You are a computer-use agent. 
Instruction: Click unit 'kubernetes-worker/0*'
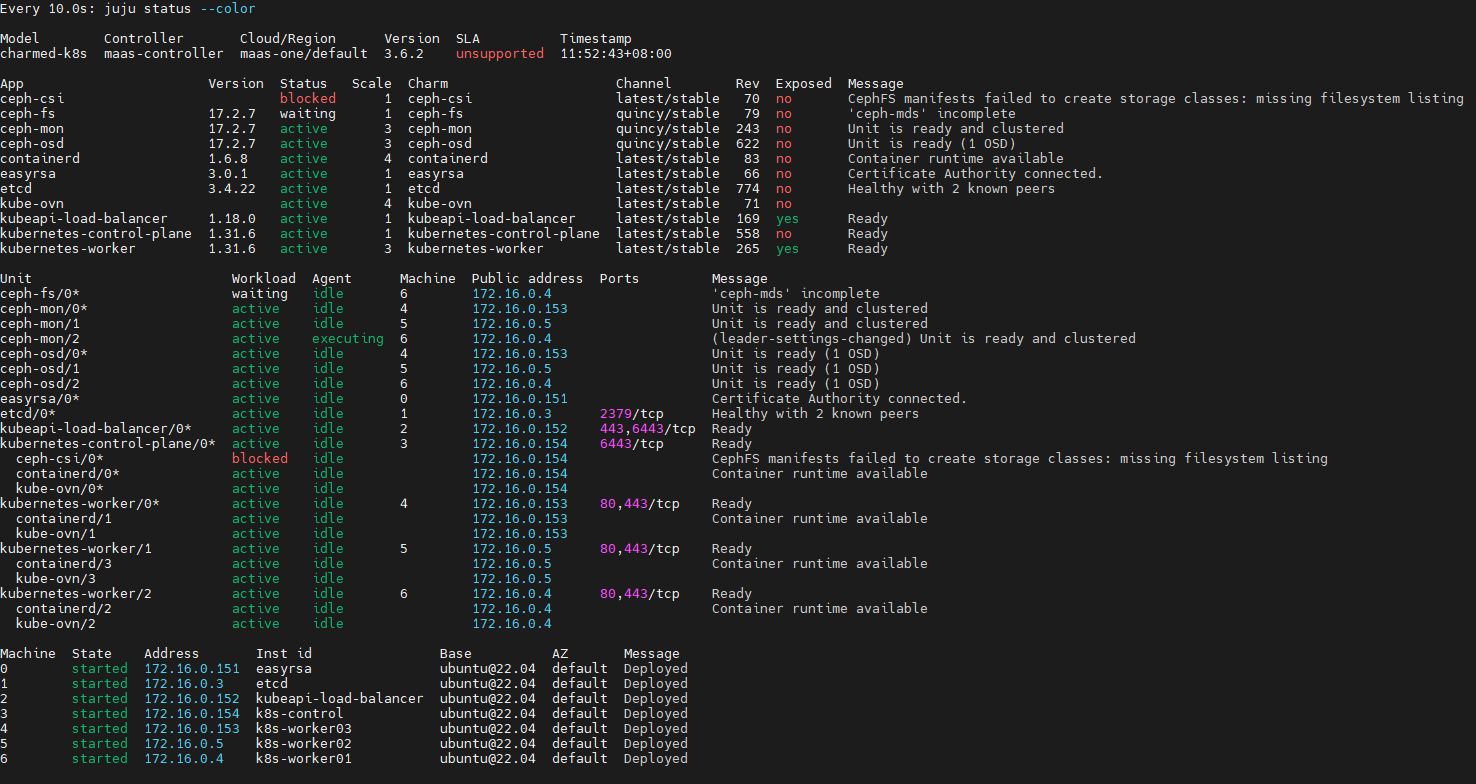tap(80, 504)
